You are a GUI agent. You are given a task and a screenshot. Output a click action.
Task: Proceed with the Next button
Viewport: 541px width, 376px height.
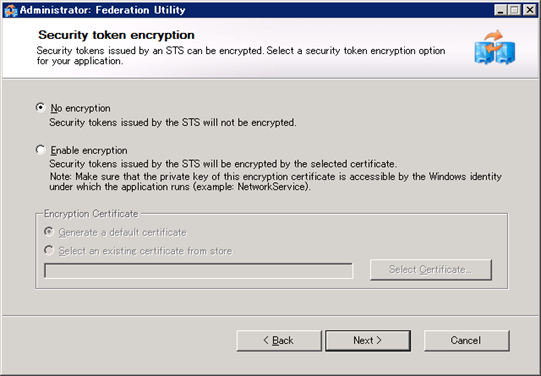point(368,341)
